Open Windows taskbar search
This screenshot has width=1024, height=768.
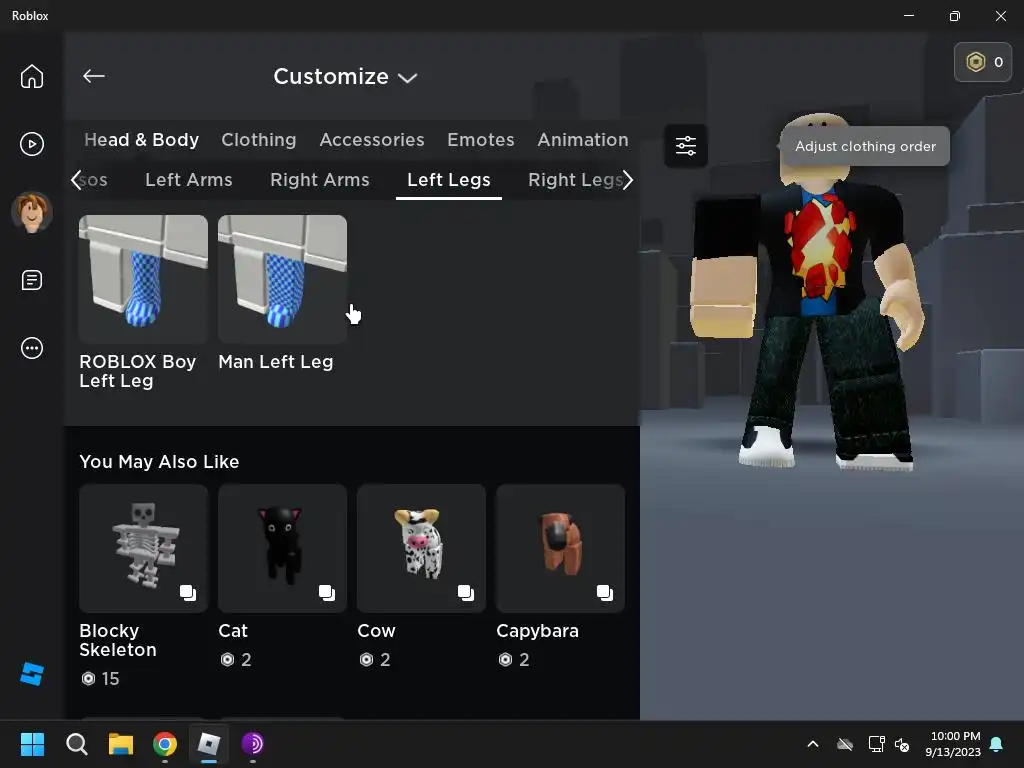76,744
